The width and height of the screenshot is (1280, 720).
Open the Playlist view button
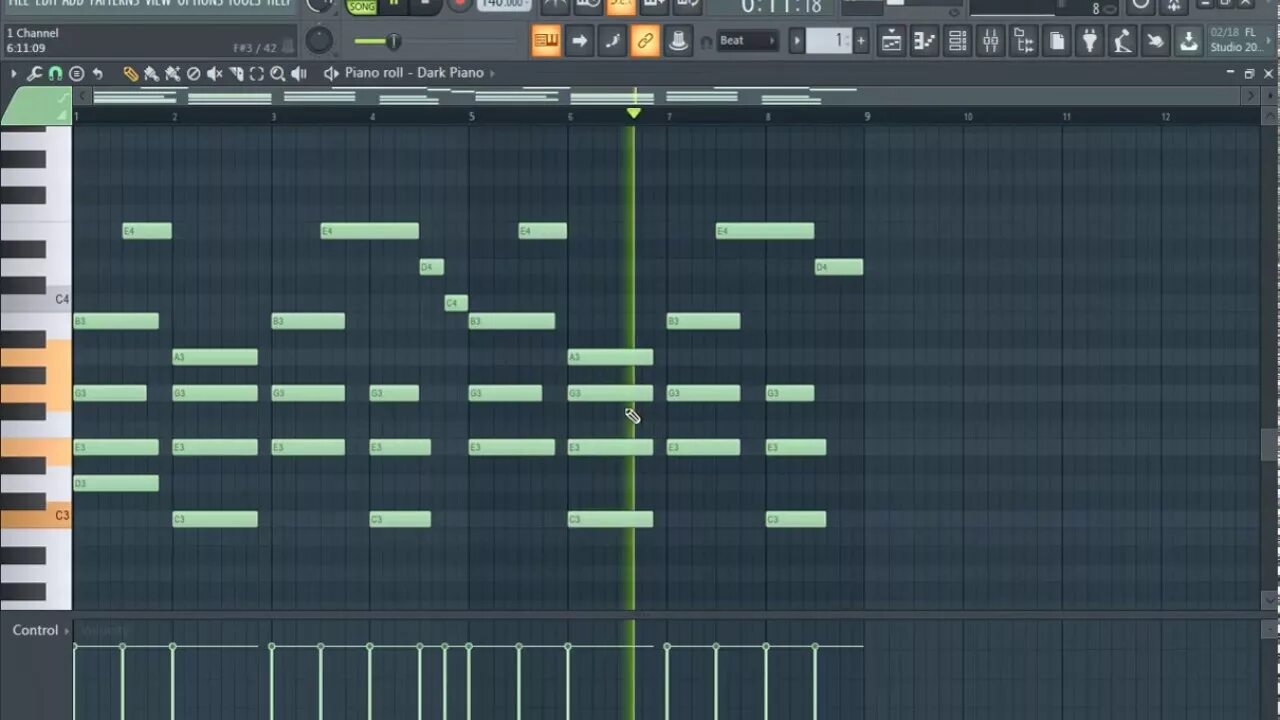(x=891, y=41)
